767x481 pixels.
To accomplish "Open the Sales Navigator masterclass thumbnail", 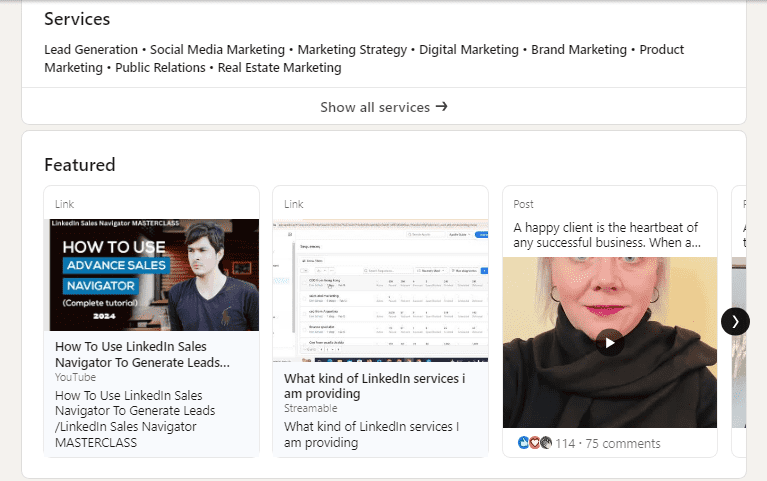I will (x=152, y=275).
